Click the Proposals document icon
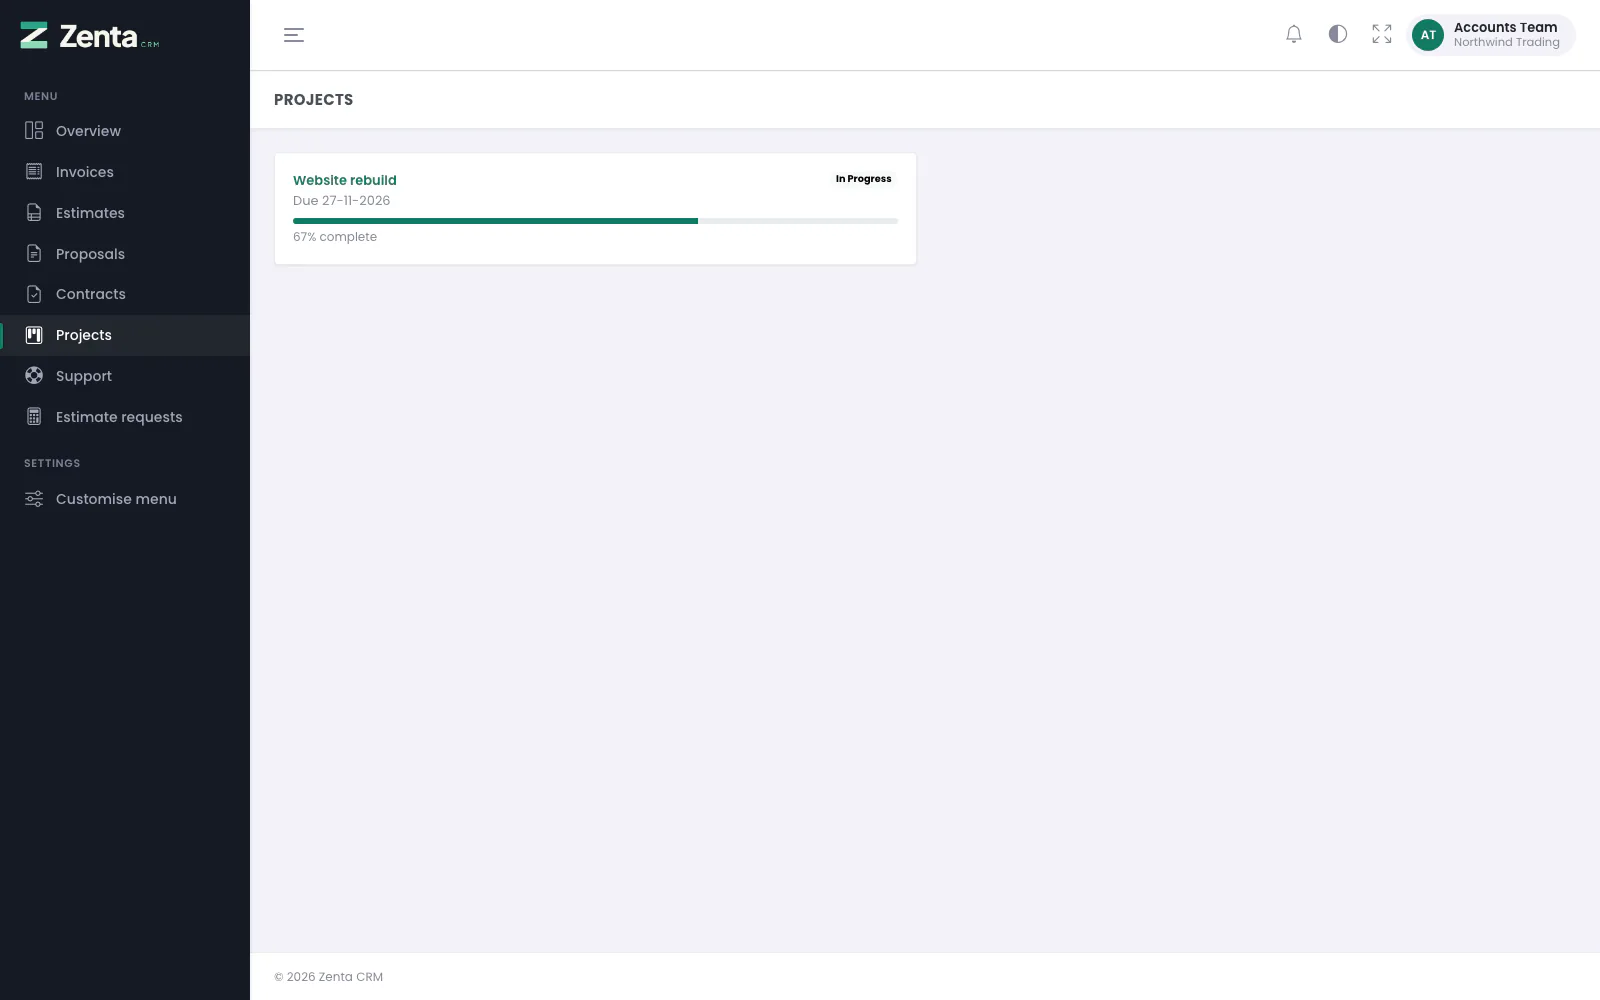 pyautogui.click(x=34, y=254)
